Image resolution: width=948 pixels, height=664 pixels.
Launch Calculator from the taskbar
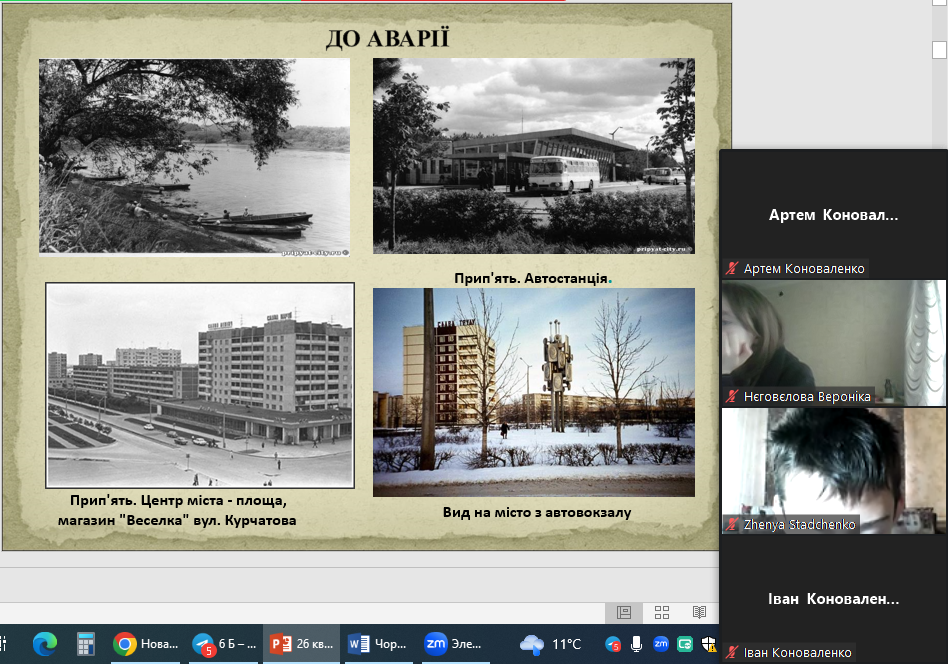pyautogui.click(x=86, y=644)
